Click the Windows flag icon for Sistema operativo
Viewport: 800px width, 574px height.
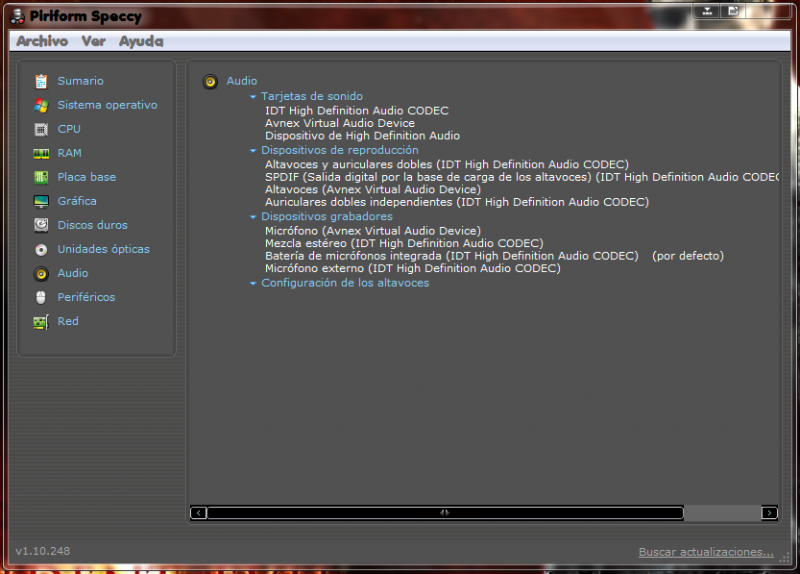pos(41,105)
